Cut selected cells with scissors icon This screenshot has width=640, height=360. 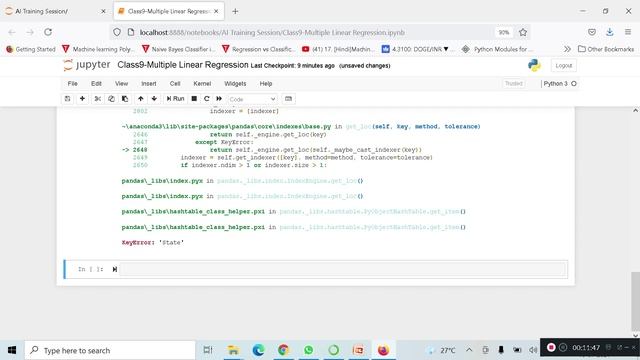(x=98, y=99)
